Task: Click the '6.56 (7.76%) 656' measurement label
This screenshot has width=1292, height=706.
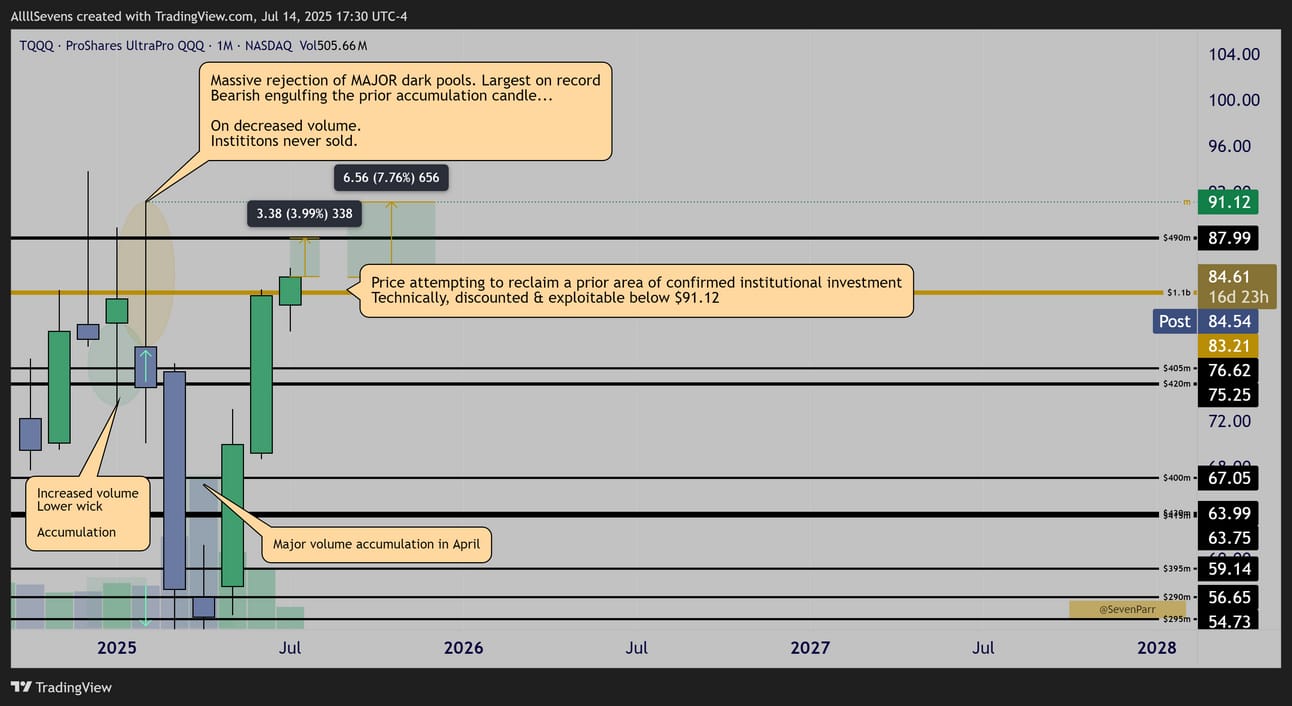Action: (391, 178)
